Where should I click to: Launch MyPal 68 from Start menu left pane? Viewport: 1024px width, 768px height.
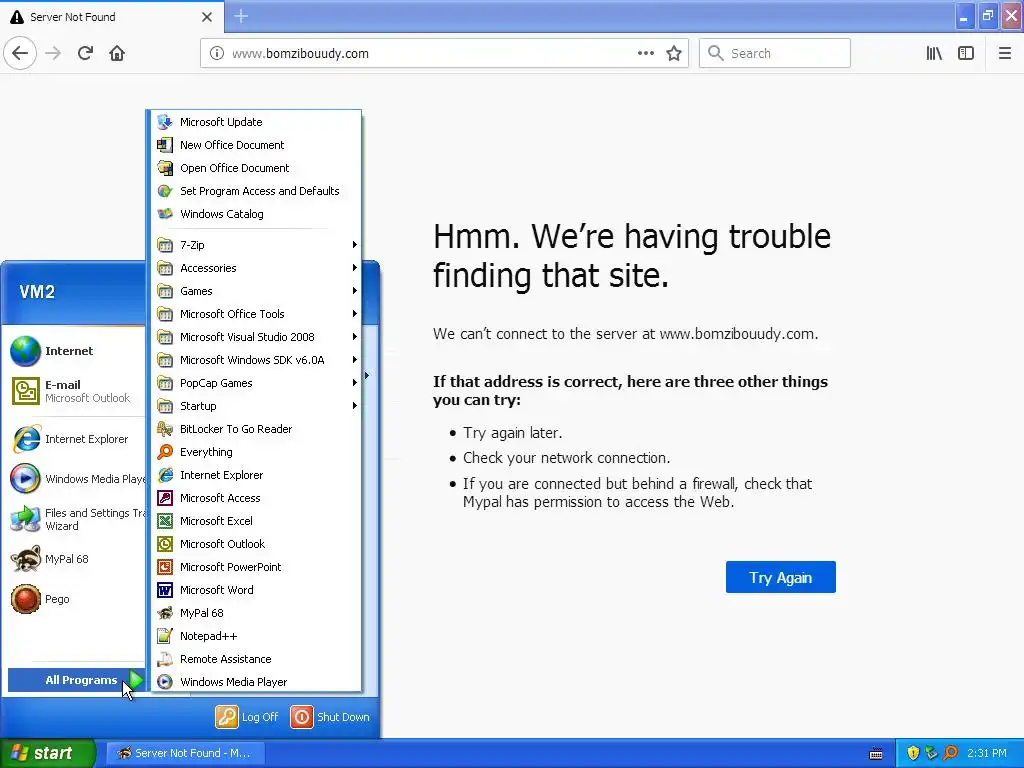[x=75, y=559]
